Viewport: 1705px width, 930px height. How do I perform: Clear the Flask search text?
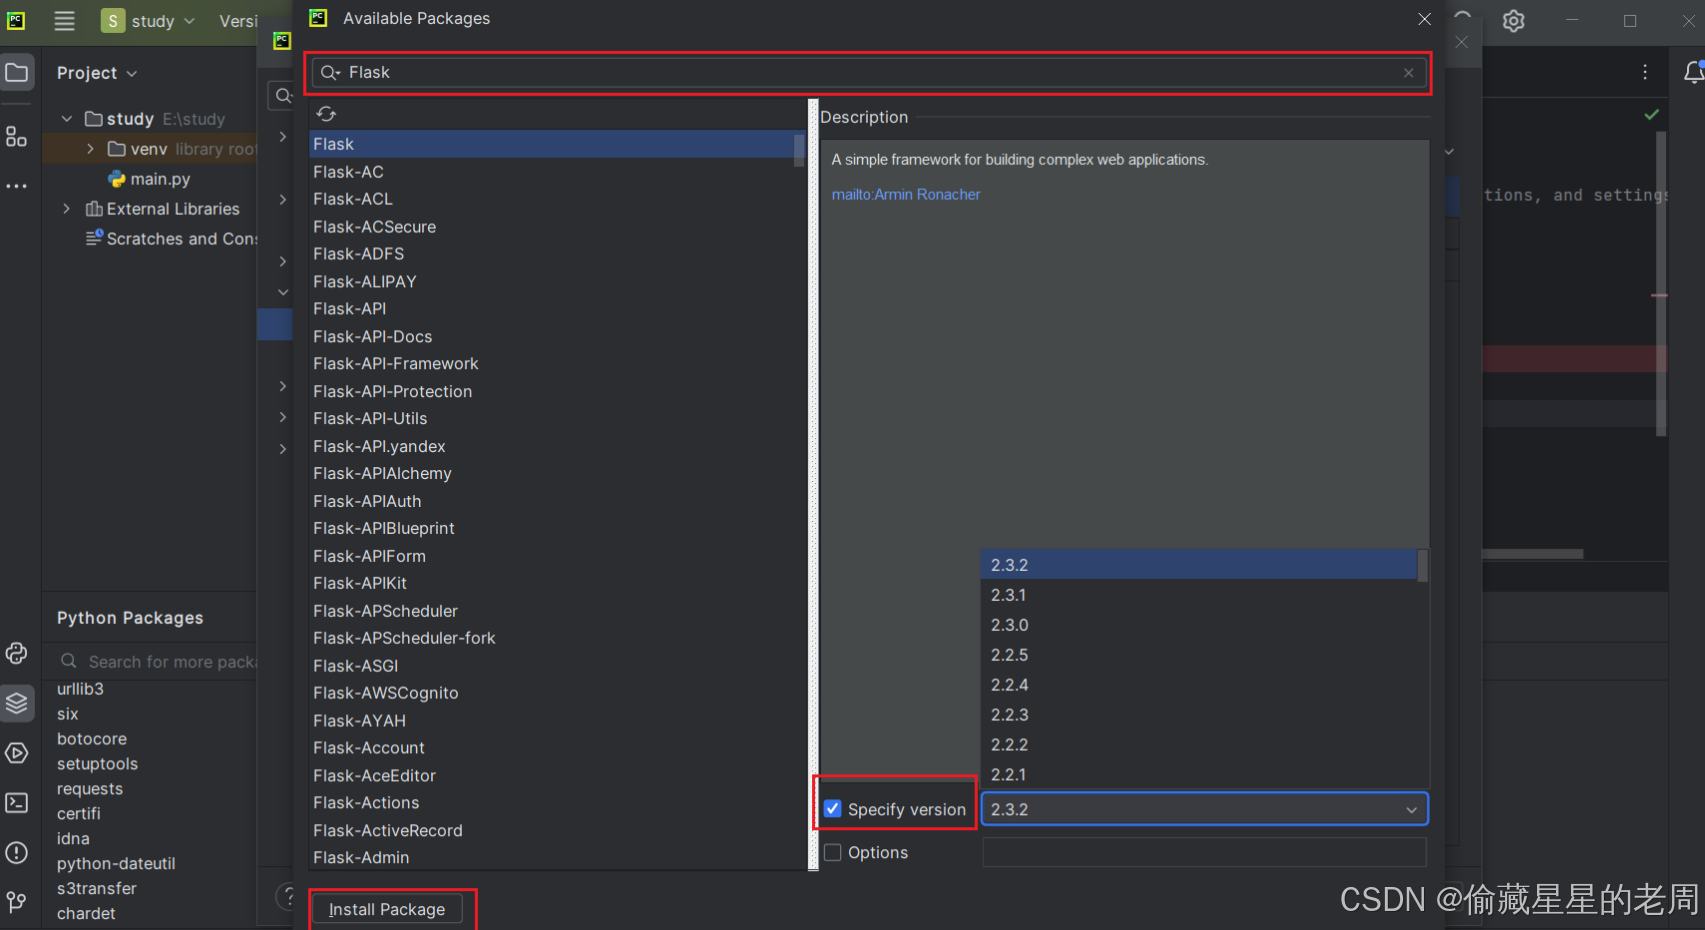(1408, 73)
